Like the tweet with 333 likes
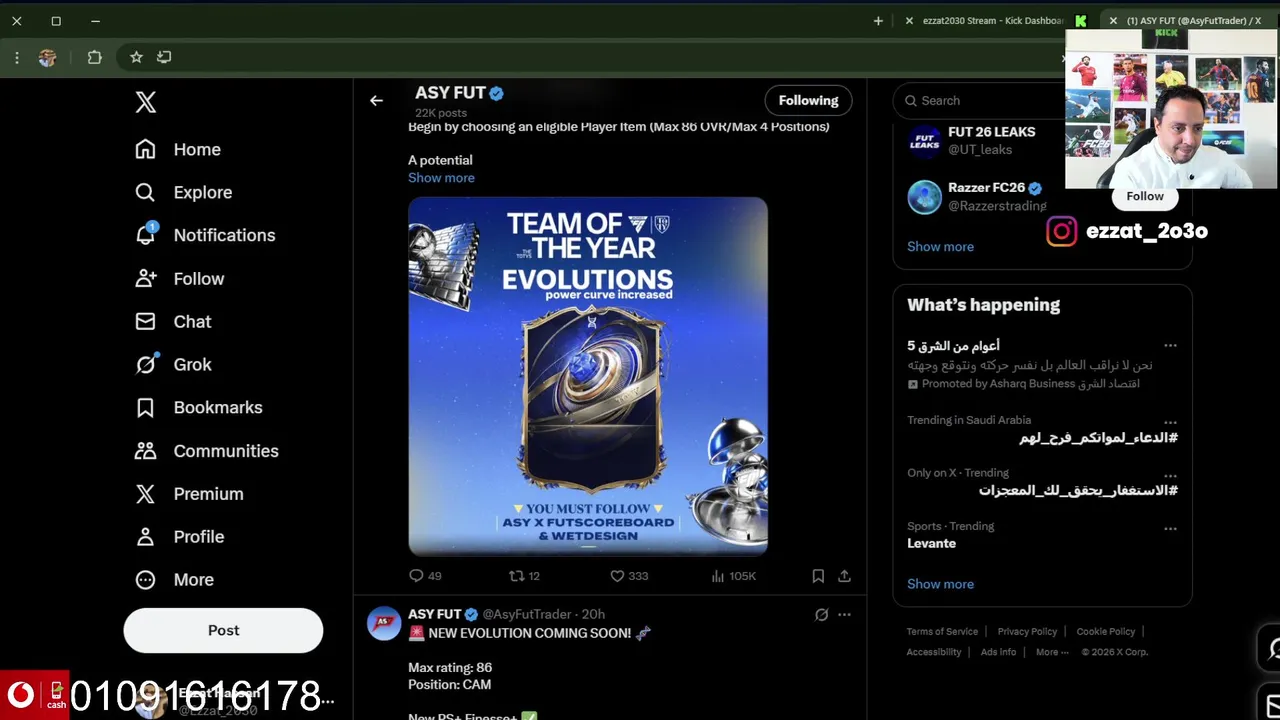 [617, 576]
